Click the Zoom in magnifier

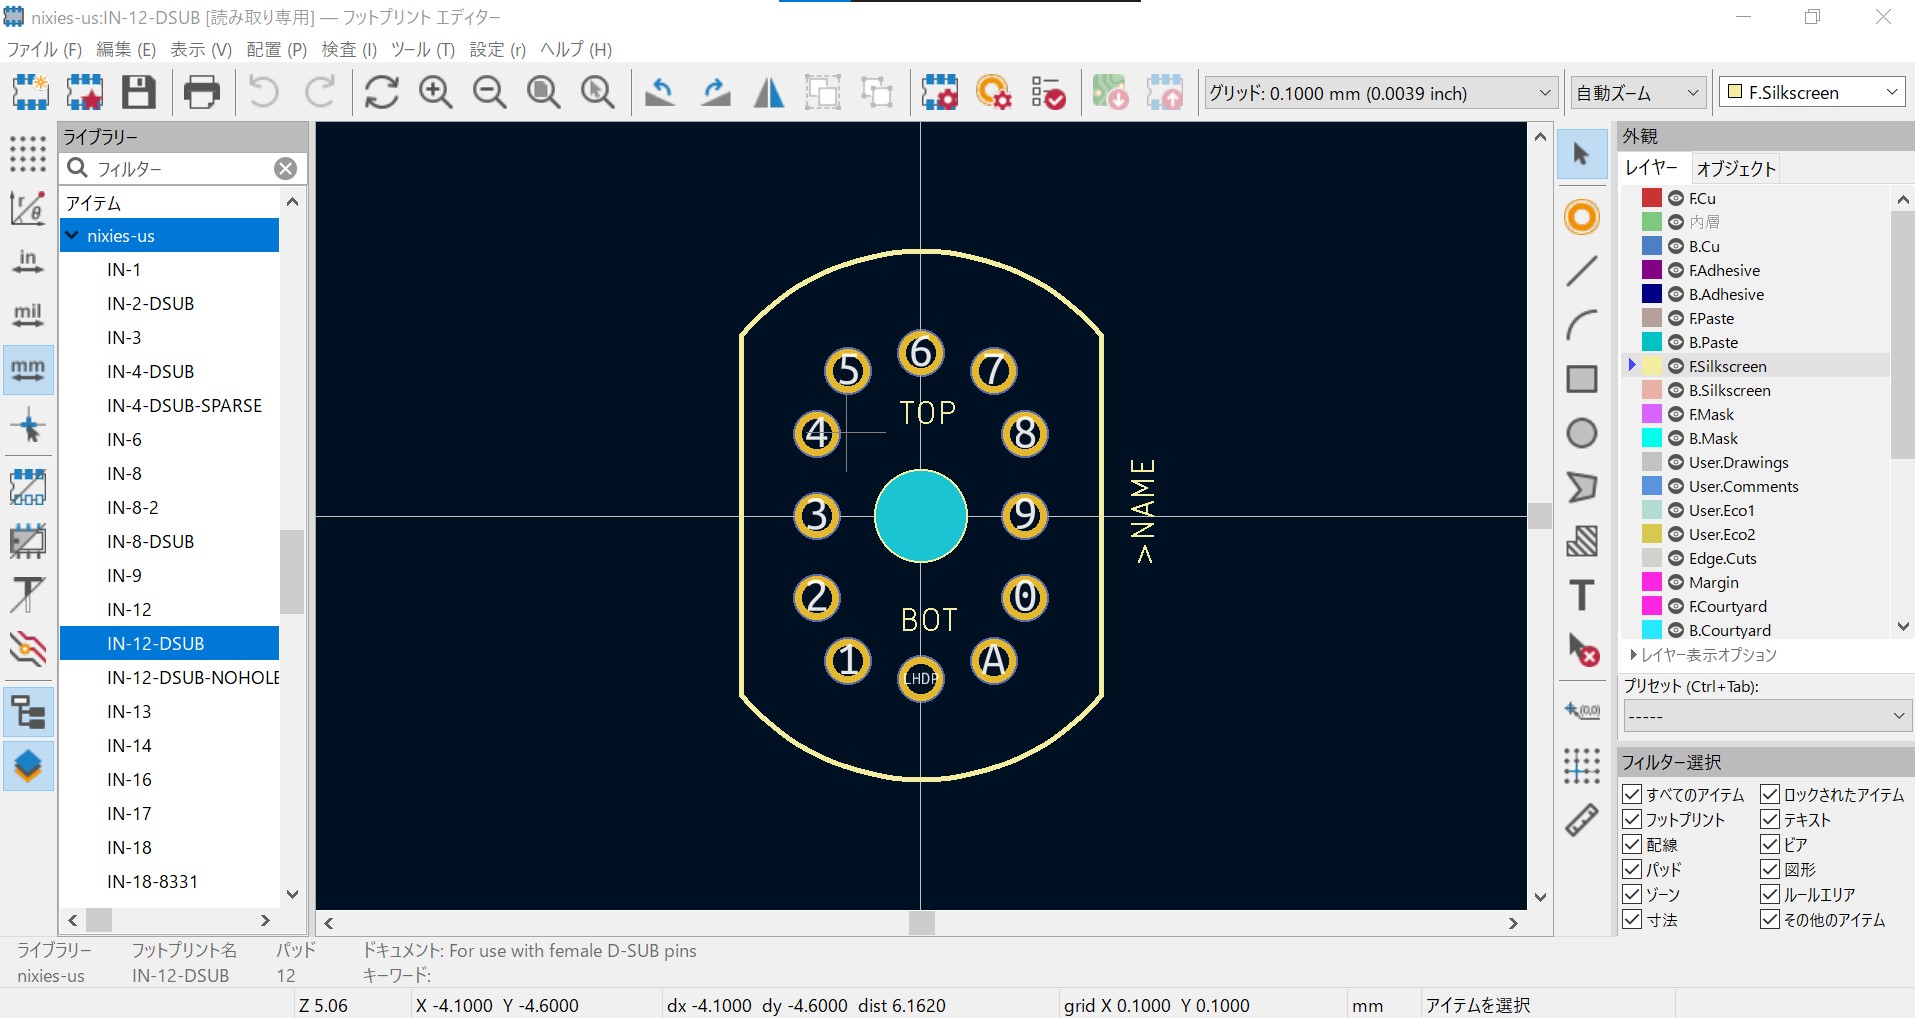click(436, 93)
